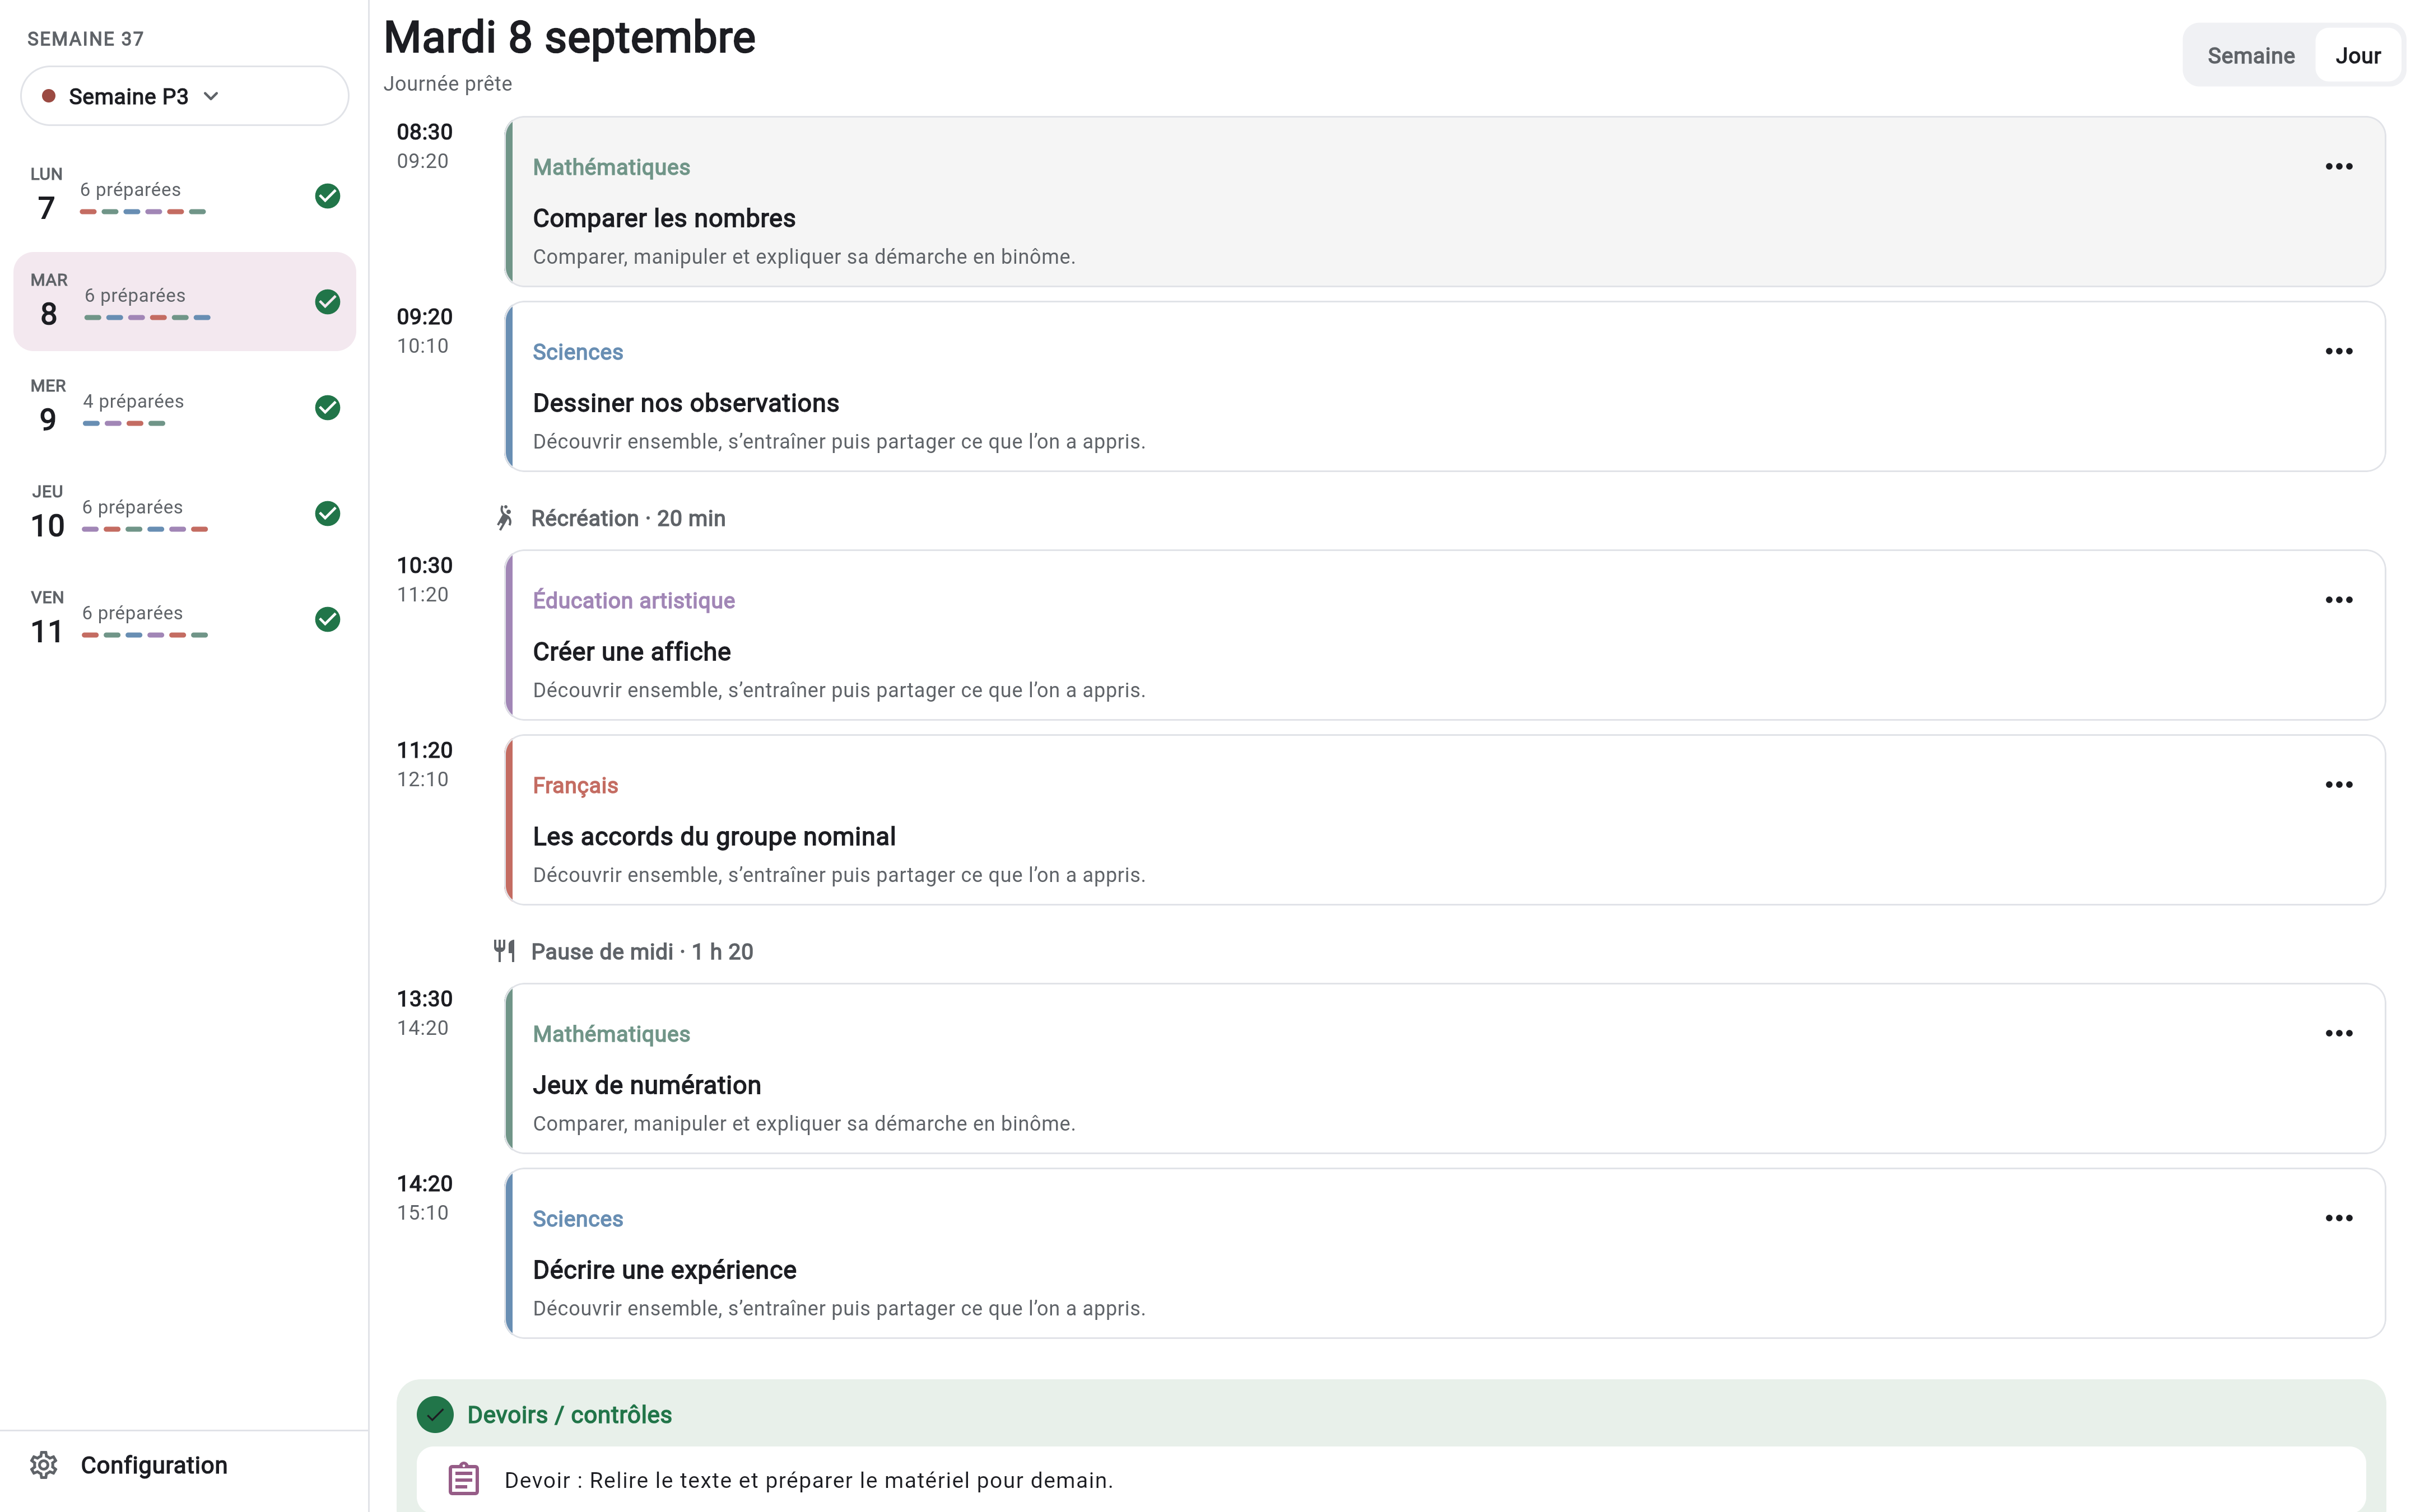The height and width of the screenshot is (1512, 2420).
Task: Click the Pause de midi cutlery icon
Action: coord(505,951)
